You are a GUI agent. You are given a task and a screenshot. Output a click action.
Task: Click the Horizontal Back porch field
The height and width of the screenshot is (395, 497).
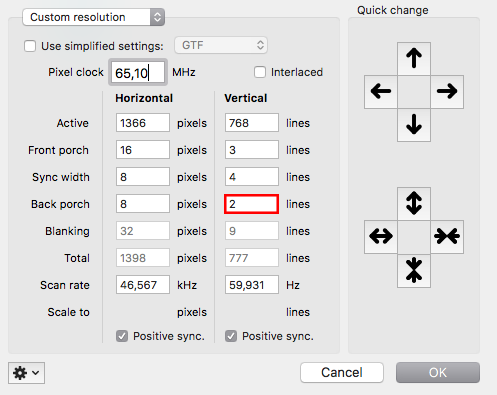pyautogui.click(x=143, y=204)
